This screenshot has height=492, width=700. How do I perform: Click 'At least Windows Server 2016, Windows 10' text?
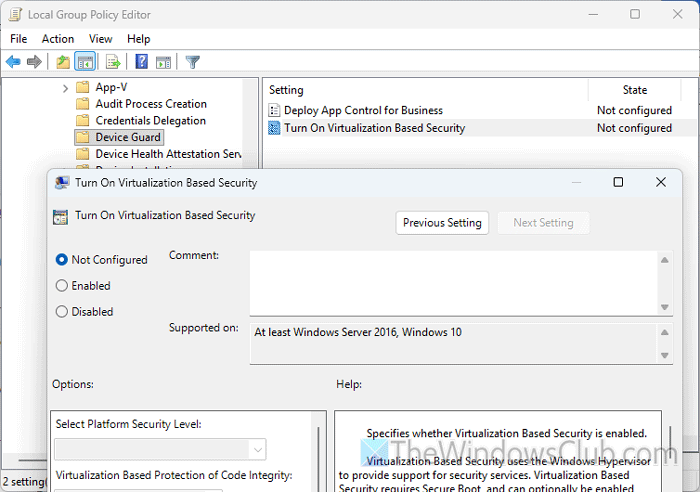tap(358, 332)
